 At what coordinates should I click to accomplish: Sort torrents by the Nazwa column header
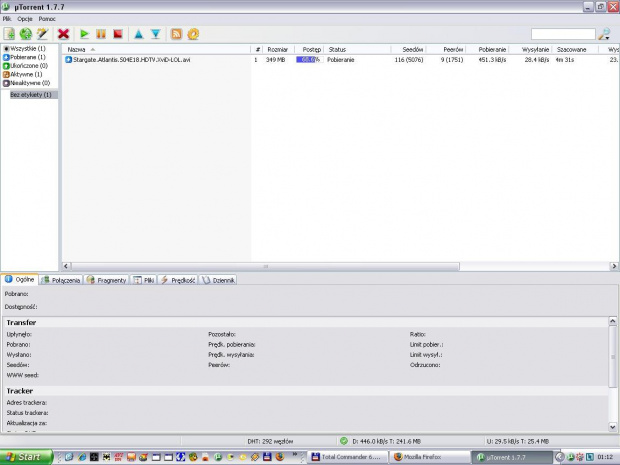point(157,49)
